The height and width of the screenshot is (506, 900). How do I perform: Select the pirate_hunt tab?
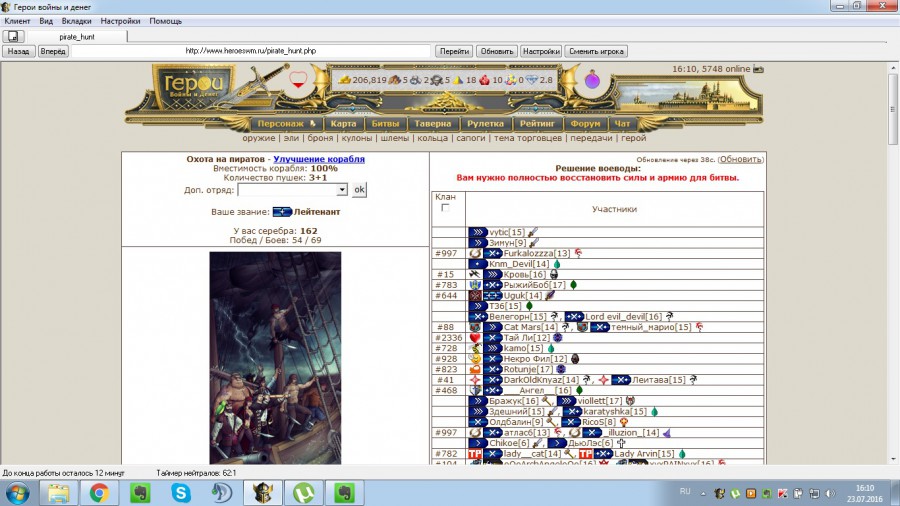click(77, 37)
